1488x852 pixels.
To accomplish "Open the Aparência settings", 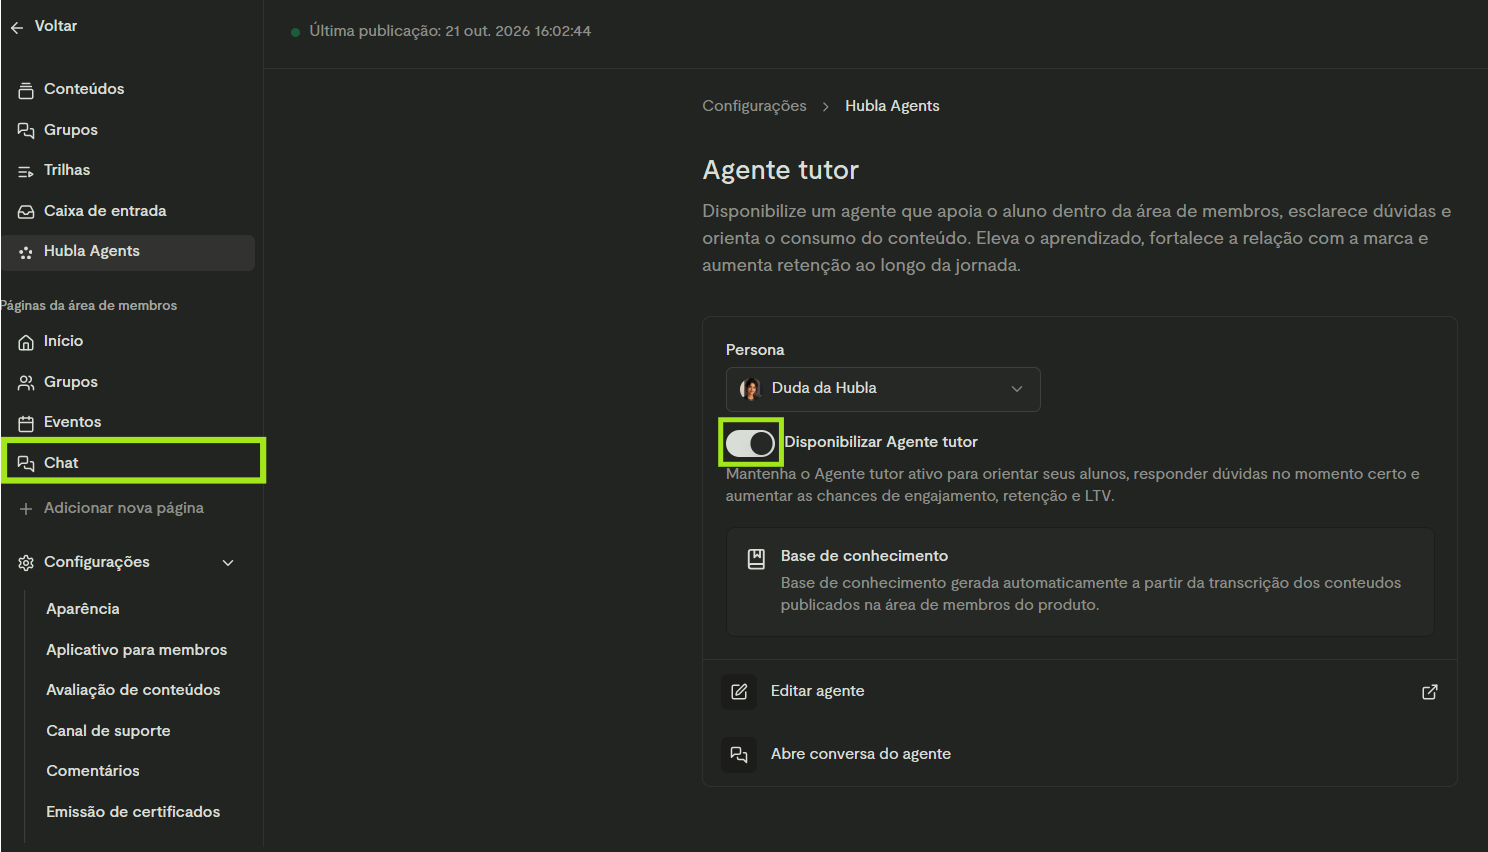I will coord(83,609).
